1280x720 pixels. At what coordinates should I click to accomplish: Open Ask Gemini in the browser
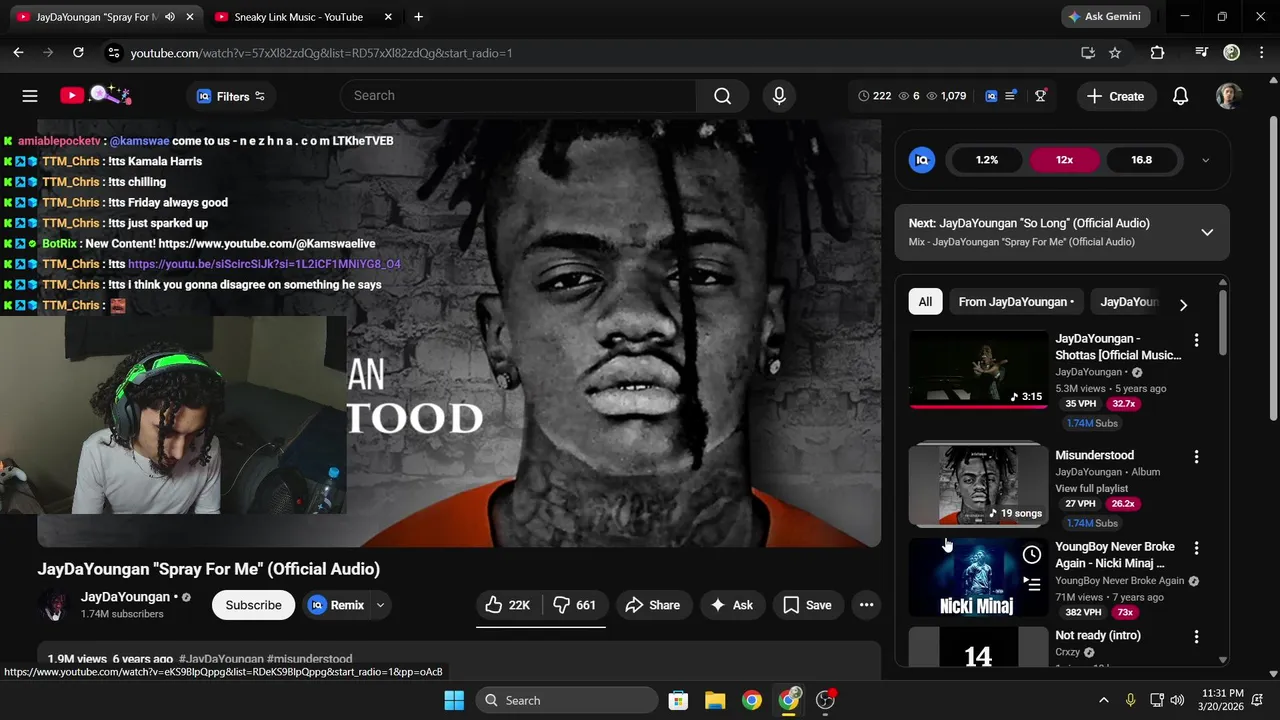click(x=1105, y=17)
